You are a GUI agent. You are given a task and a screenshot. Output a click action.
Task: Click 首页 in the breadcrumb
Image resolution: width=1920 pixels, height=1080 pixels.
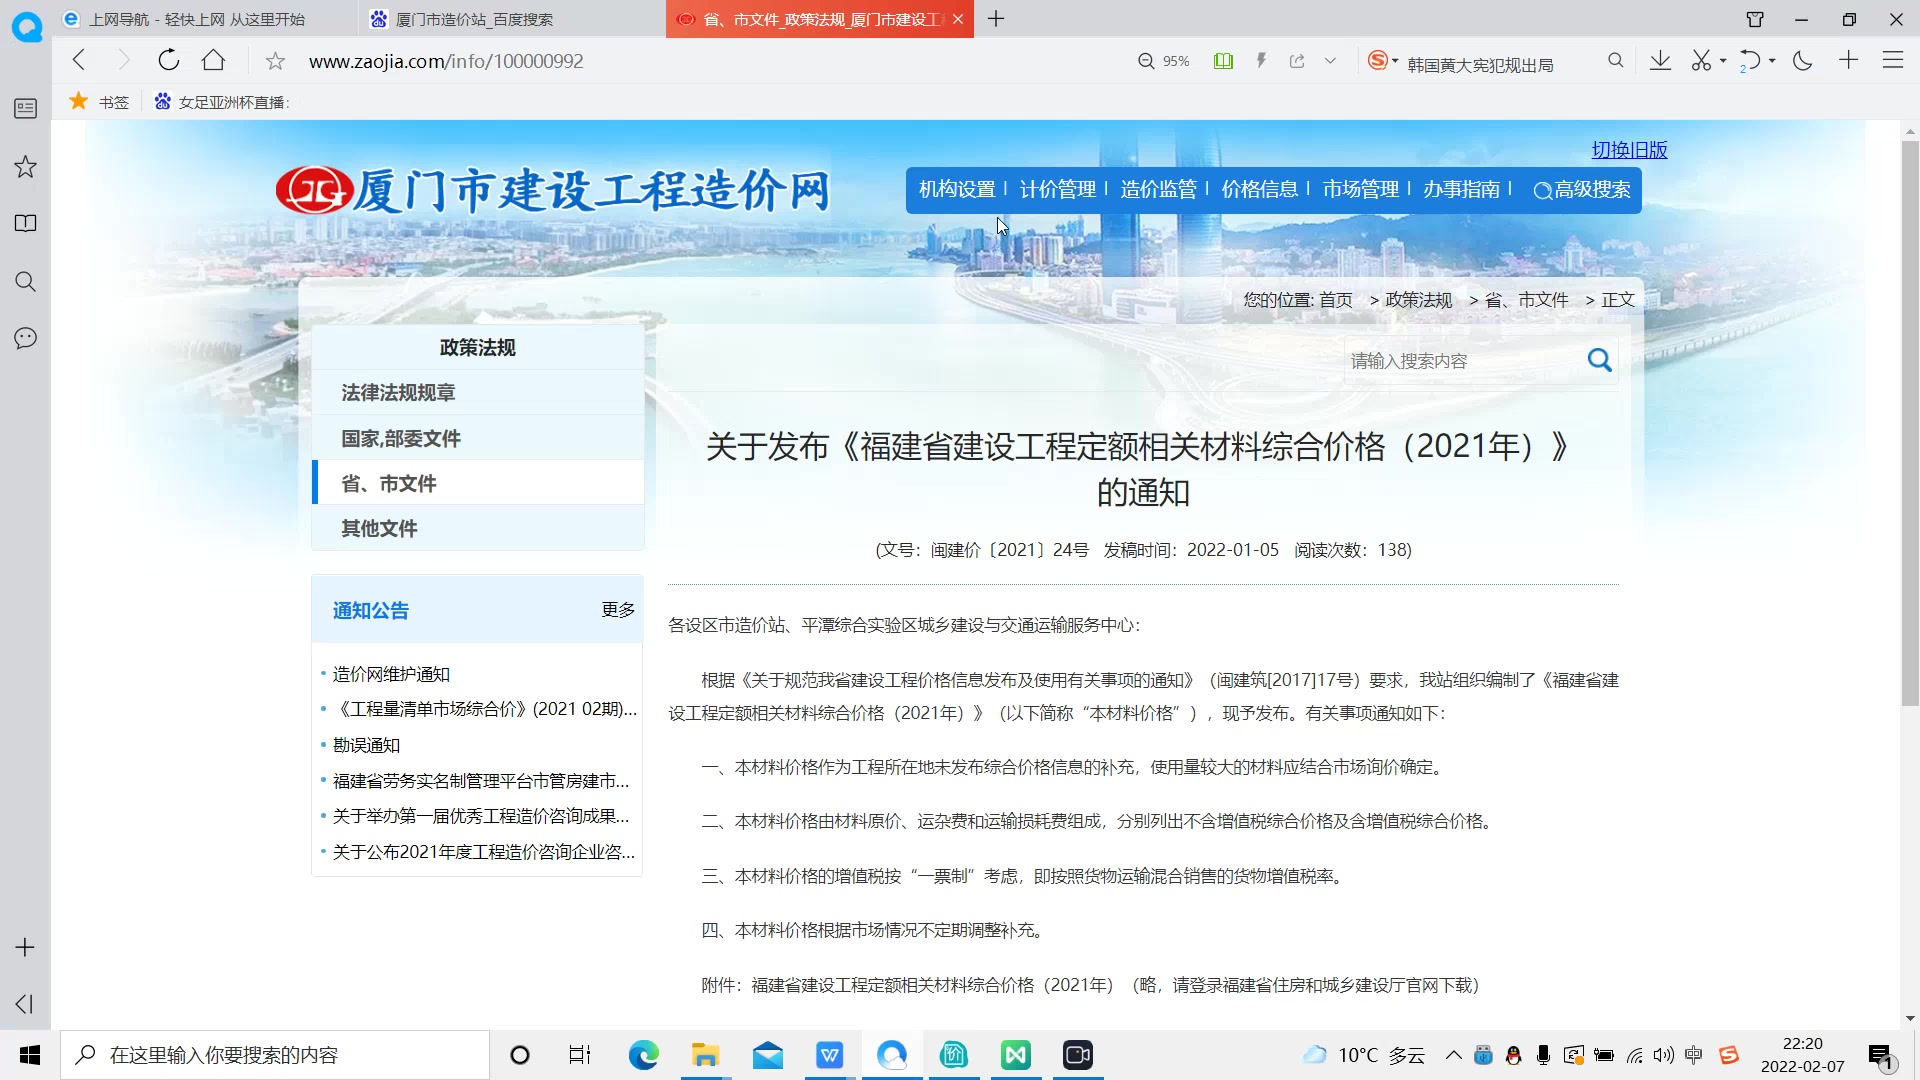[1335, 300]
